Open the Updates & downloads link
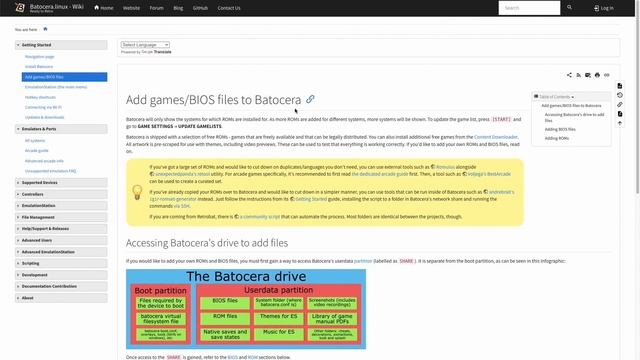Image resolution: width=640 pixels, height=360 pixels. [x=44, y=117]
